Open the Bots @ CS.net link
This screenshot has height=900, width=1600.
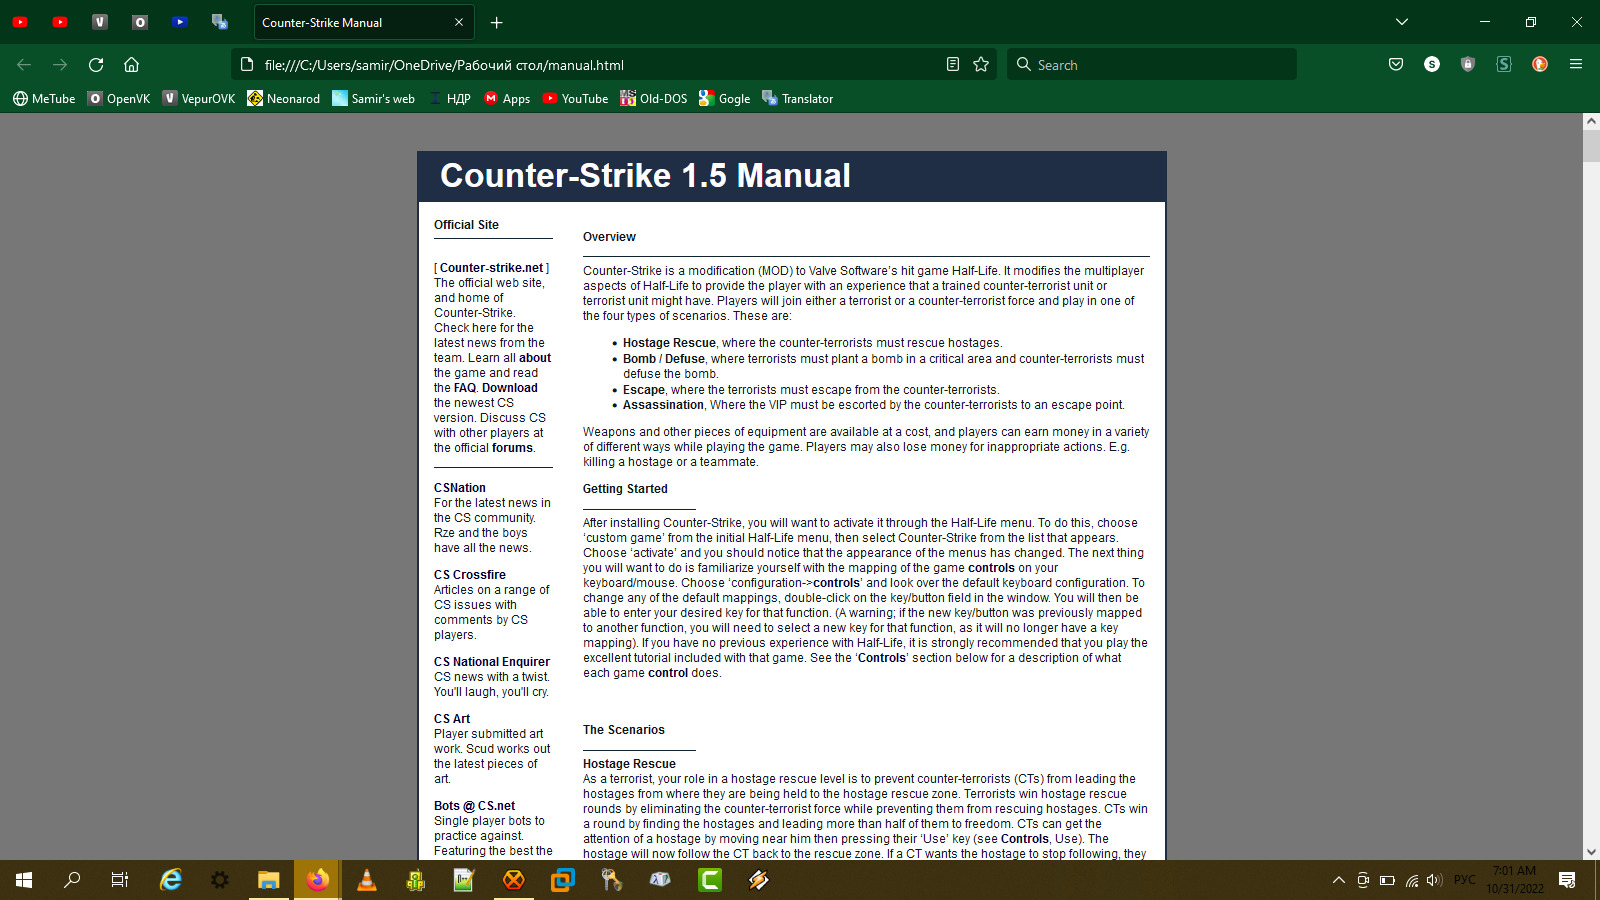(475, 806)
